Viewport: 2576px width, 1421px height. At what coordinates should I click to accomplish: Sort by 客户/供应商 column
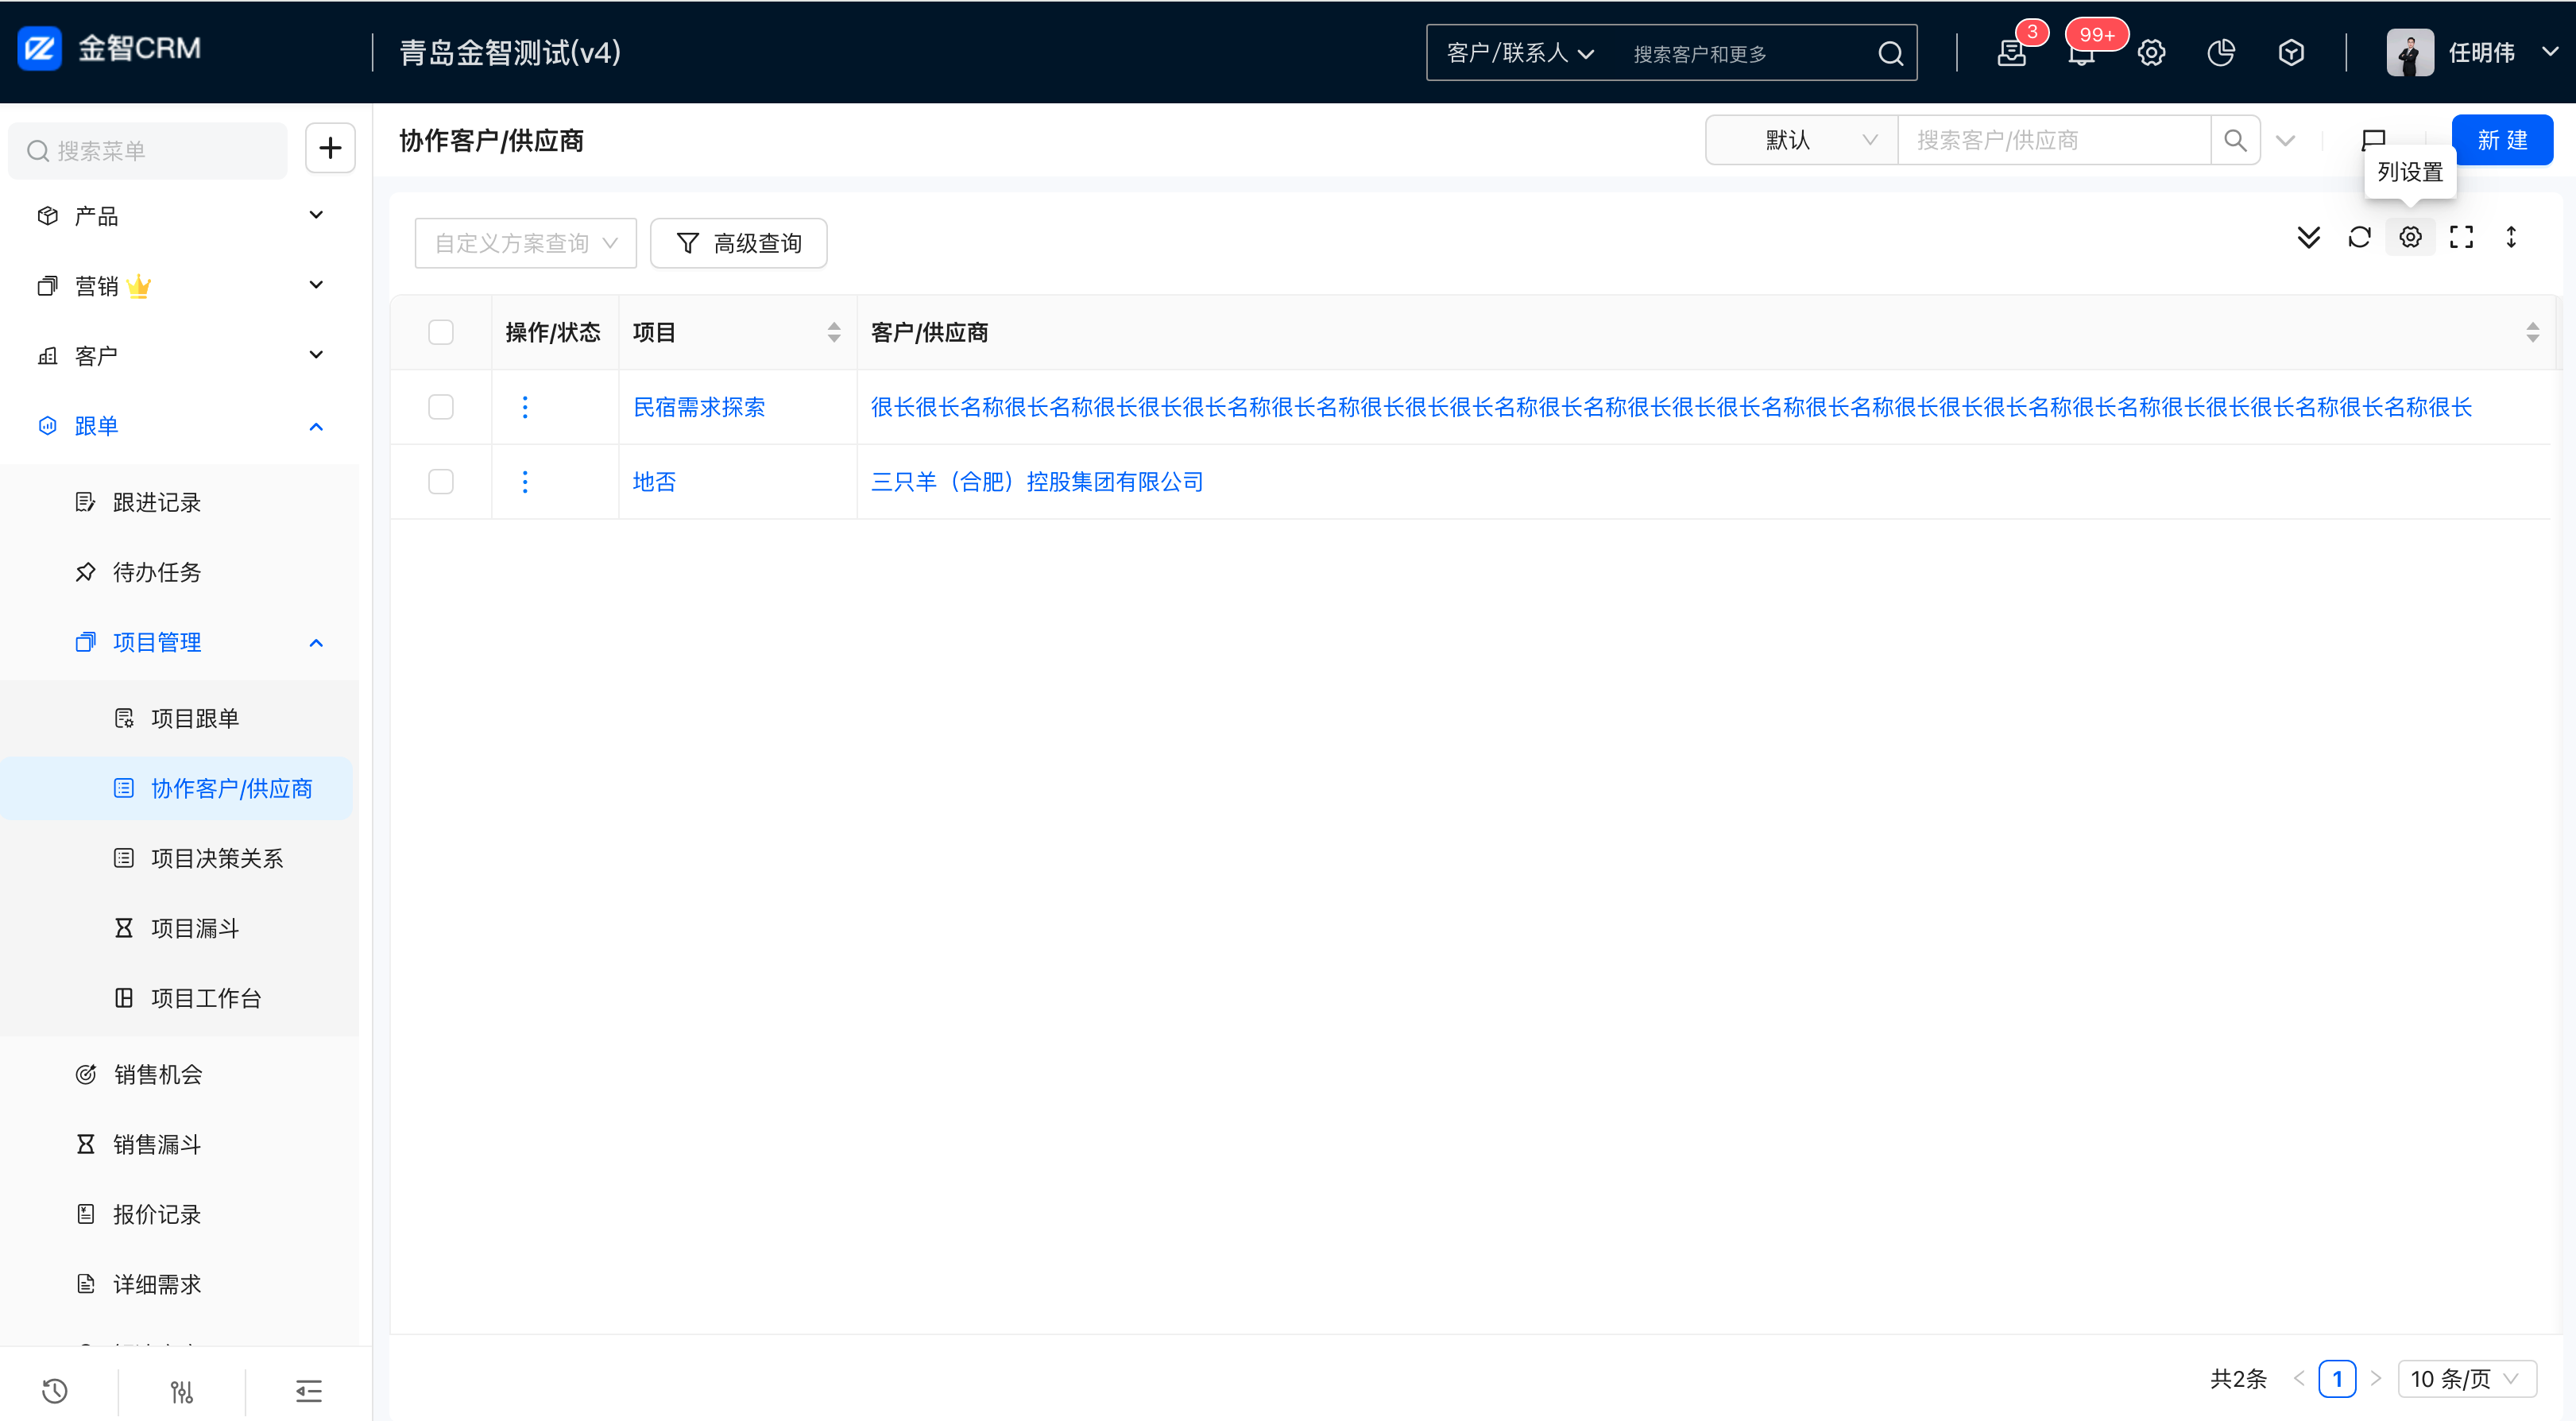pos(2532,332)
